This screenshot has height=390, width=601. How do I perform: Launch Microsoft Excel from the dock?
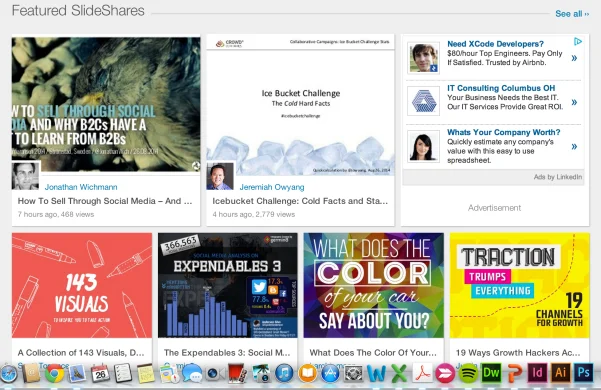399,374
